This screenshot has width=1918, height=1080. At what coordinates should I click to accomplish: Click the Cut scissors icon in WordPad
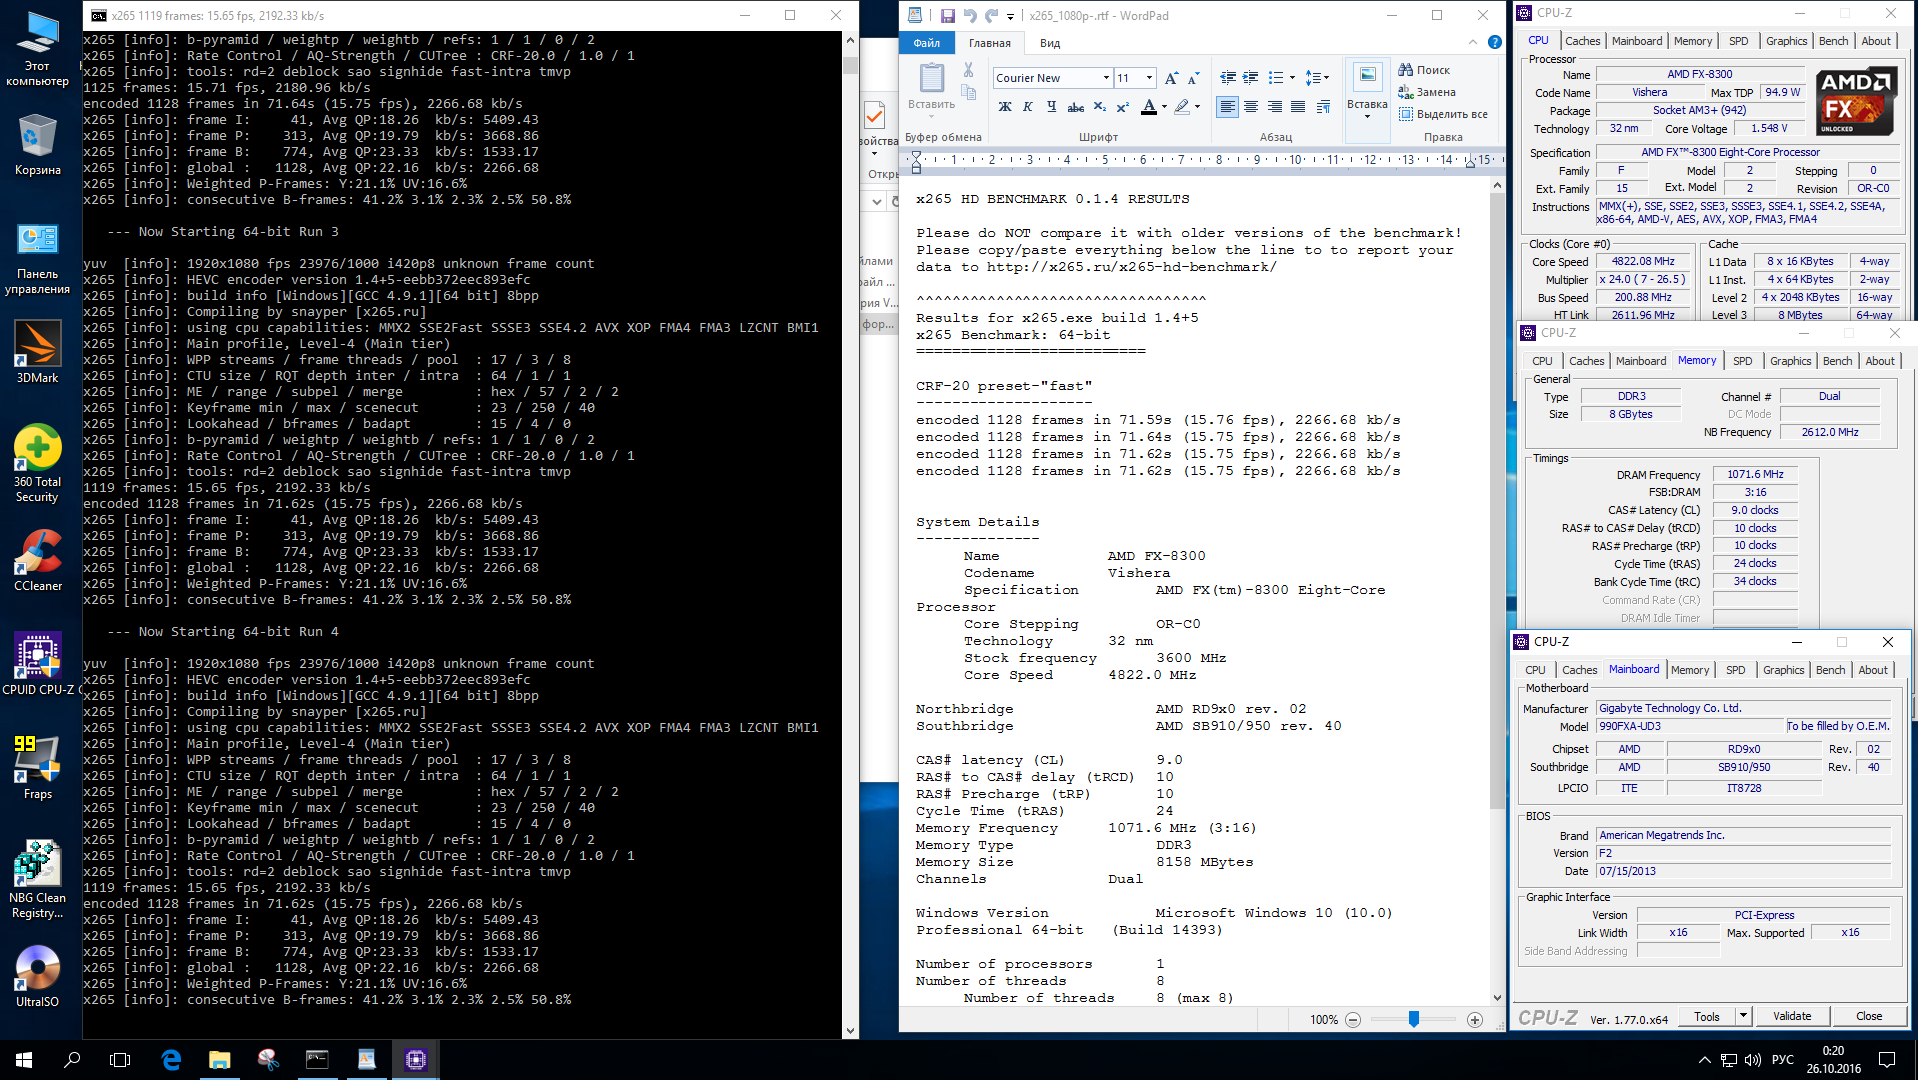pos(968,70)
